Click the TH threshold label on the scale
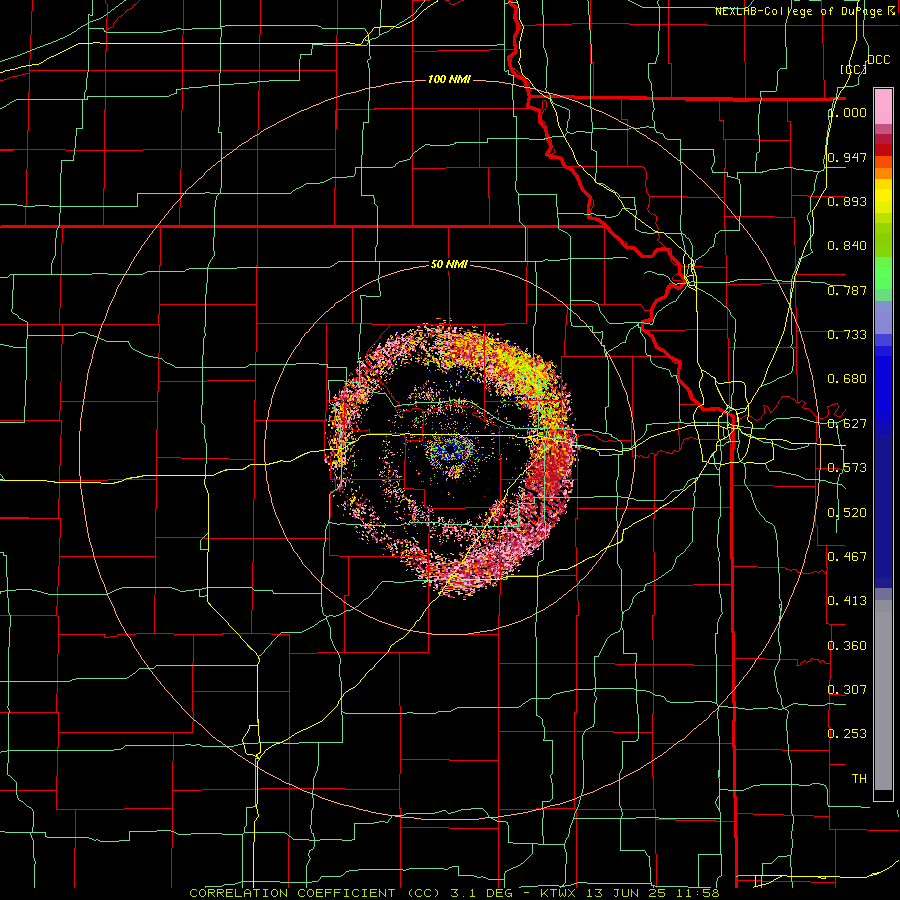The image size is (900, 900). pyautogui.click(x=859, y=779)
